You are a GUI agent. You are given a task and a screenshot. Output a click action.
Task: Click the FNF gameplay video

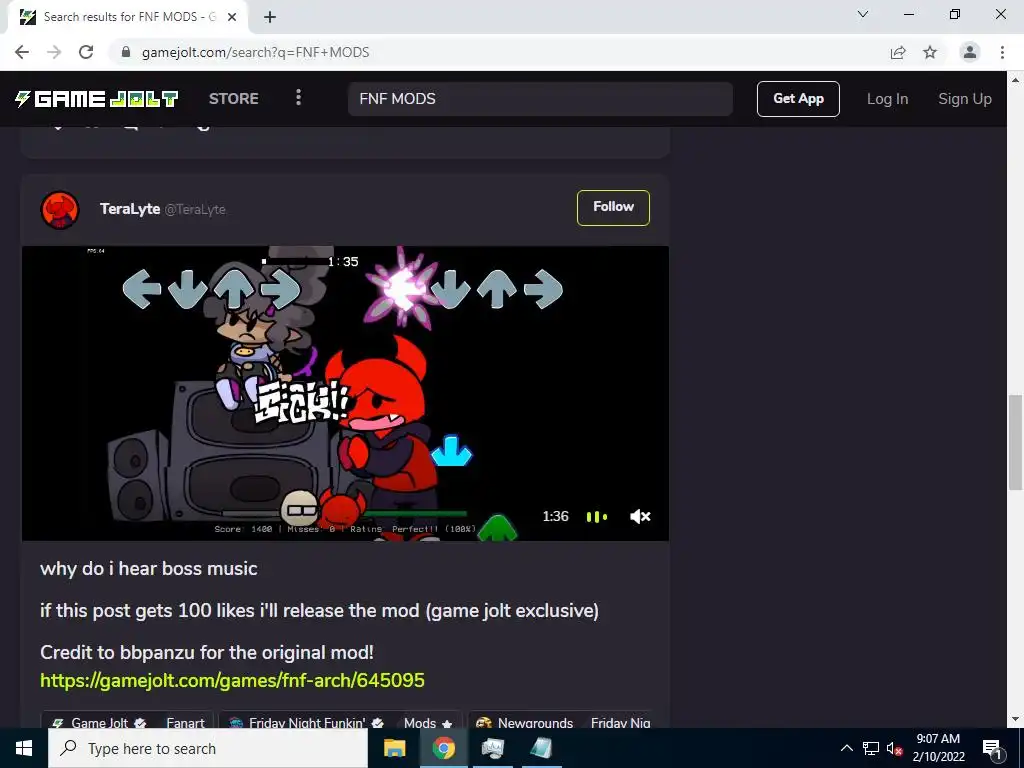pyautogui.click(x=345, y=393)
